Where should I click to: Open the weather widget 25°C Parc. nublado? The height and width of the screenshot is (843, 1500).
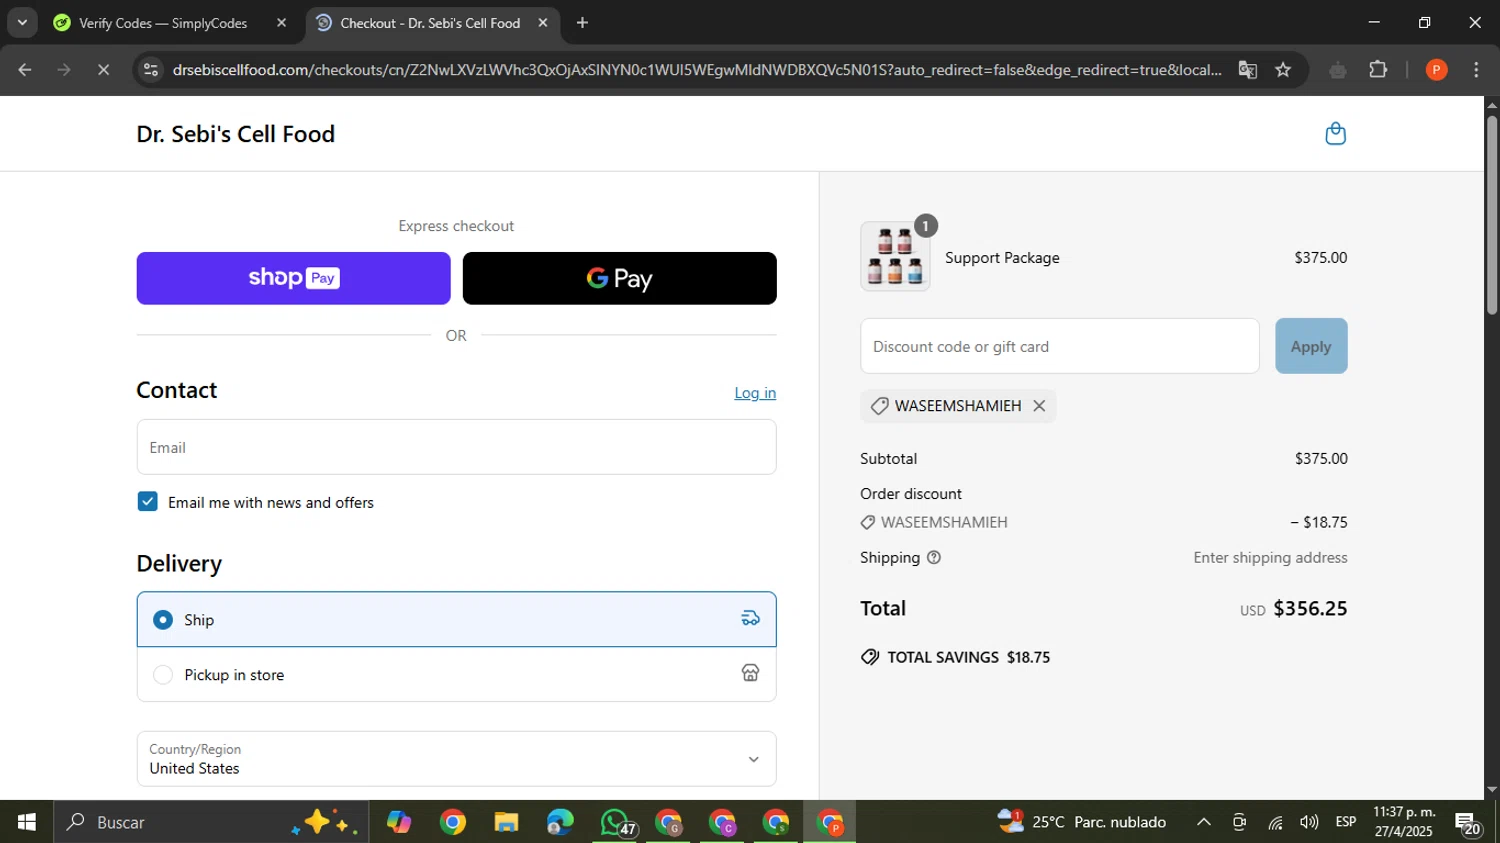(1082, 822)
